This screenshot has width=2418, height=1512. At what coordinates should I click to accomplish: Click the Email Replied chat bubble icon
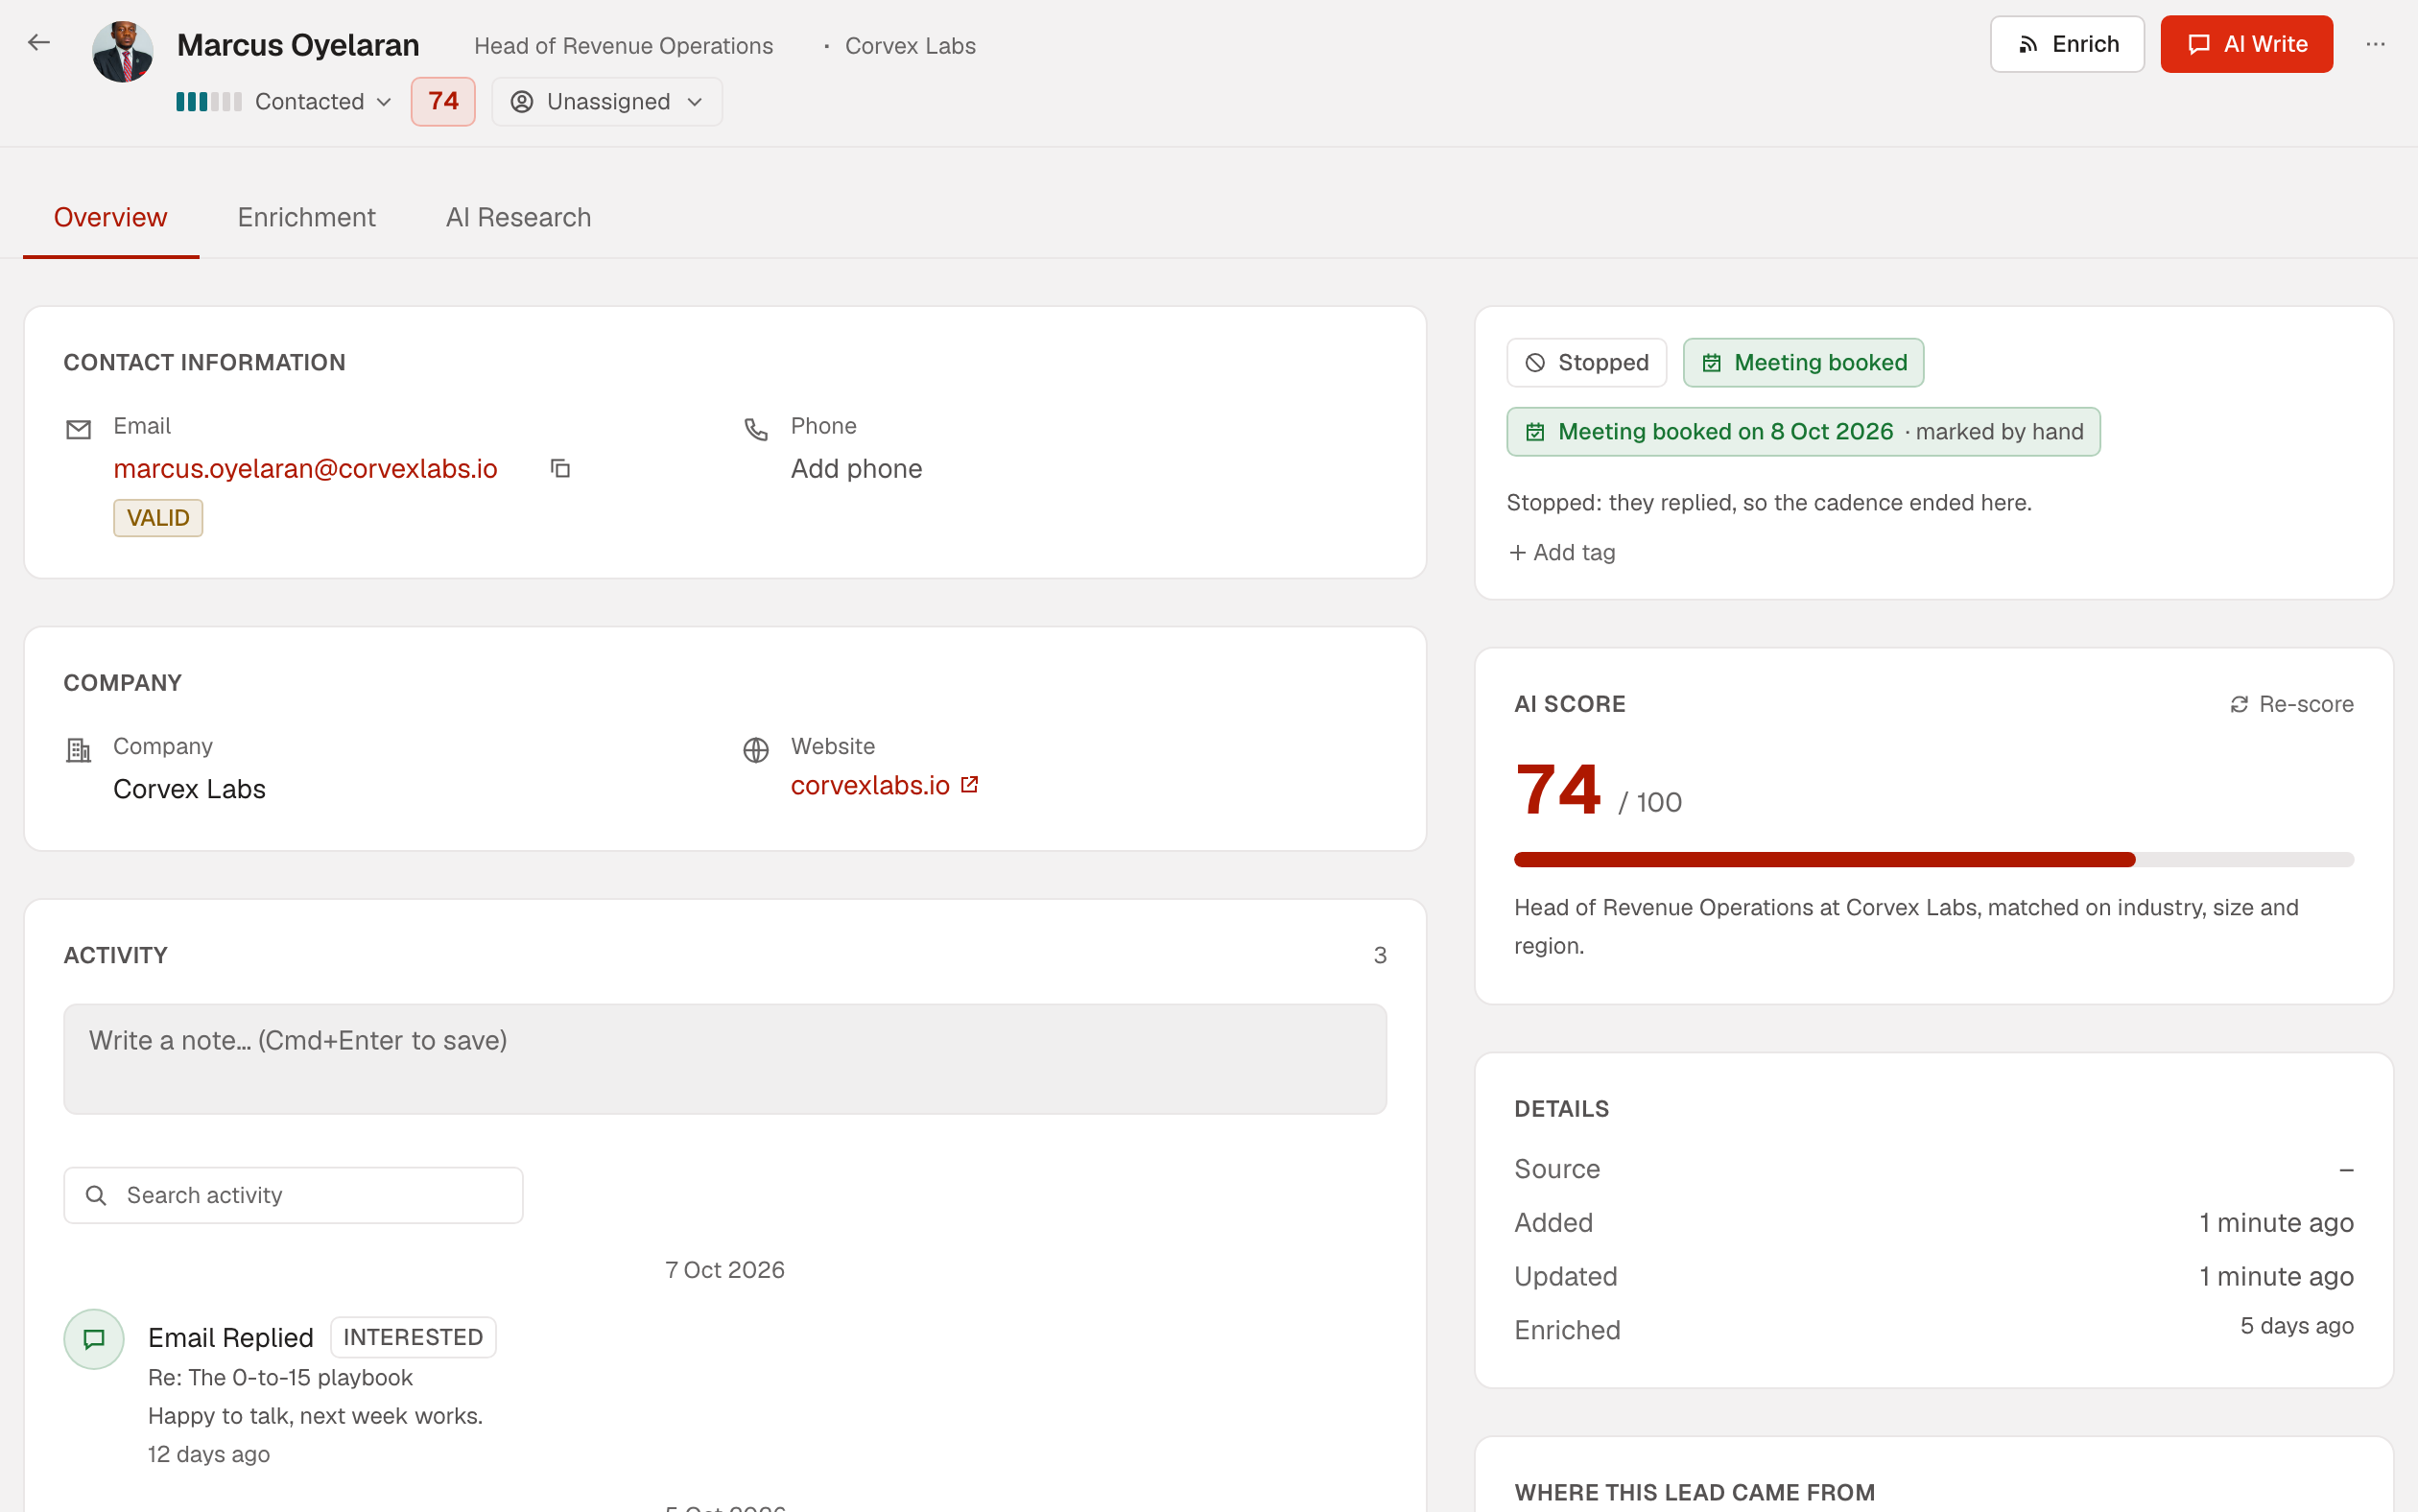pyautogui.click(x=94, y=1339)
